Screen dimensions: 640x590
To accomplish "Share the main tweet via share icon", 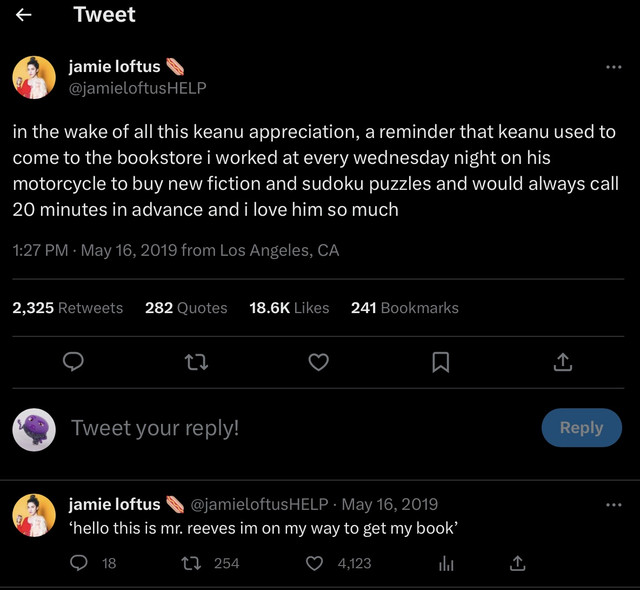I will coord(563,362).
